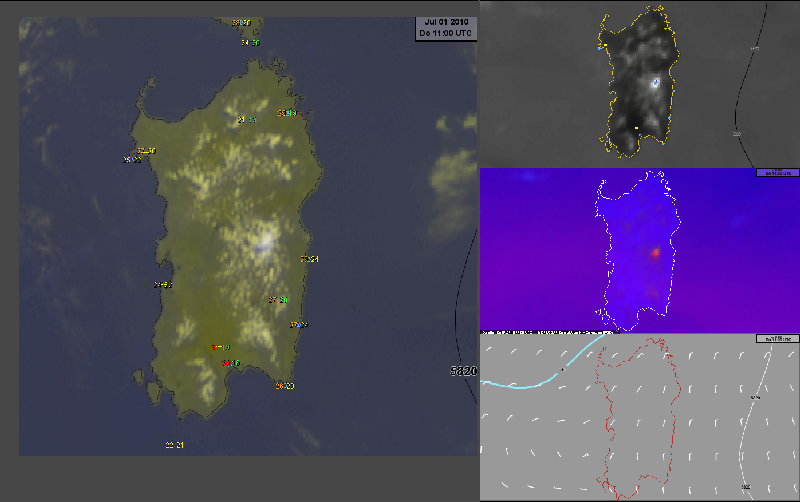Click the red Sardinia outline in wind panel
The height and width of the screenshot is (502, 800).
(x=602, y=420)
